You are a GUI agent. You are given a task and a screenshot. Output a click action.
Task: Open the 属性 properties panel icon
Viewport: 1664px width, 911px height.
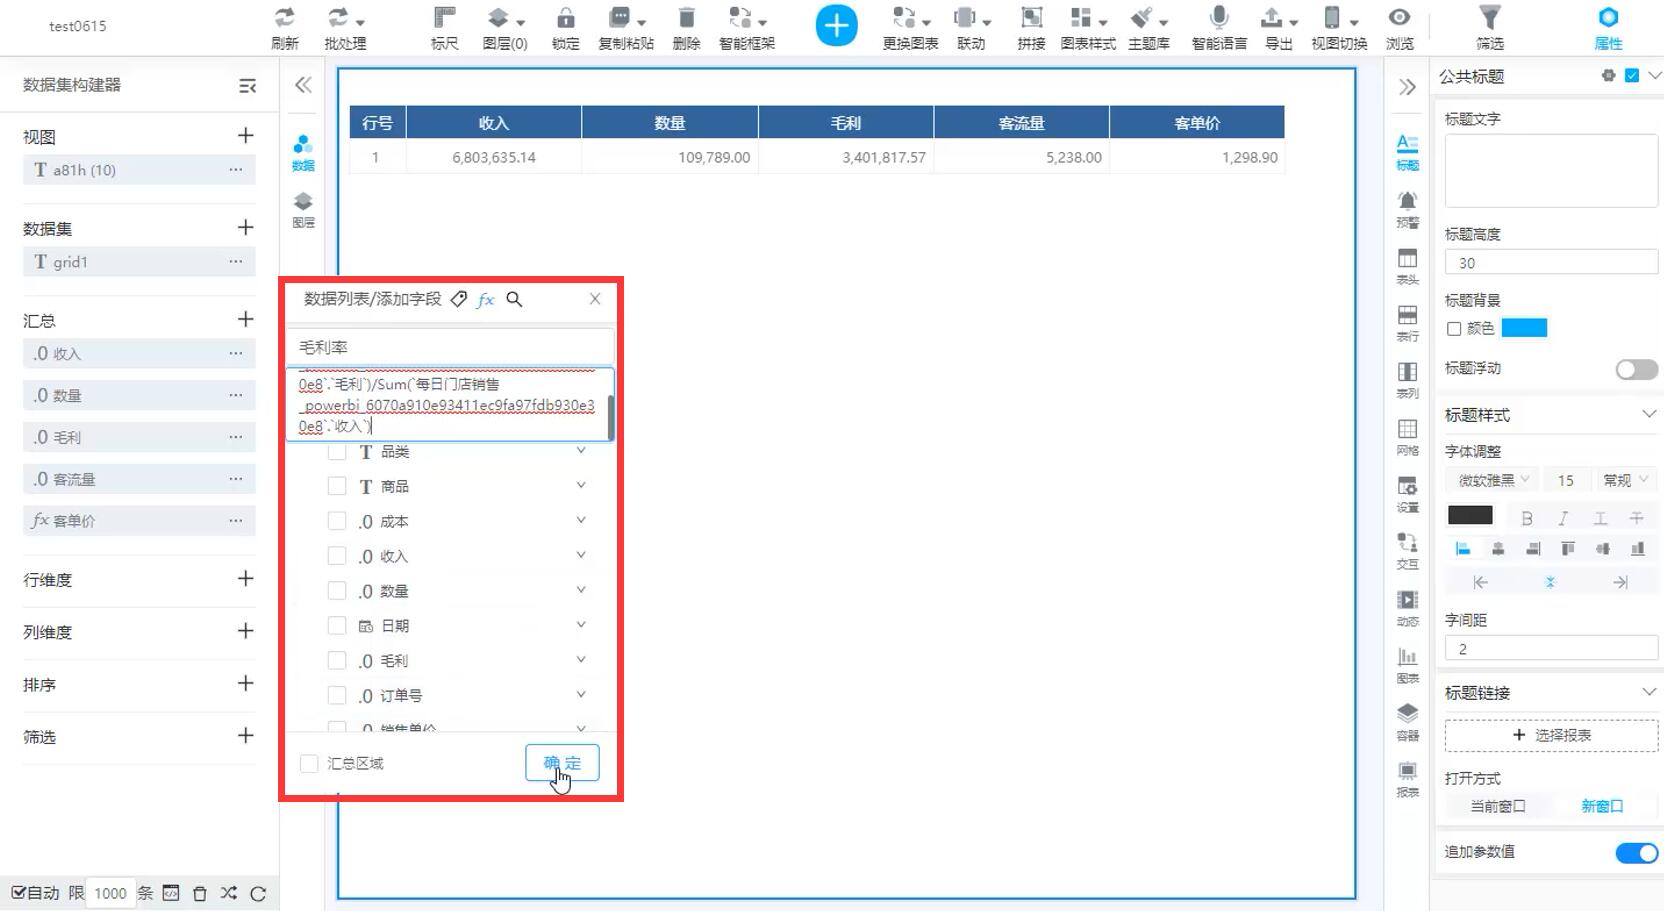click(x=1608, y=18)
